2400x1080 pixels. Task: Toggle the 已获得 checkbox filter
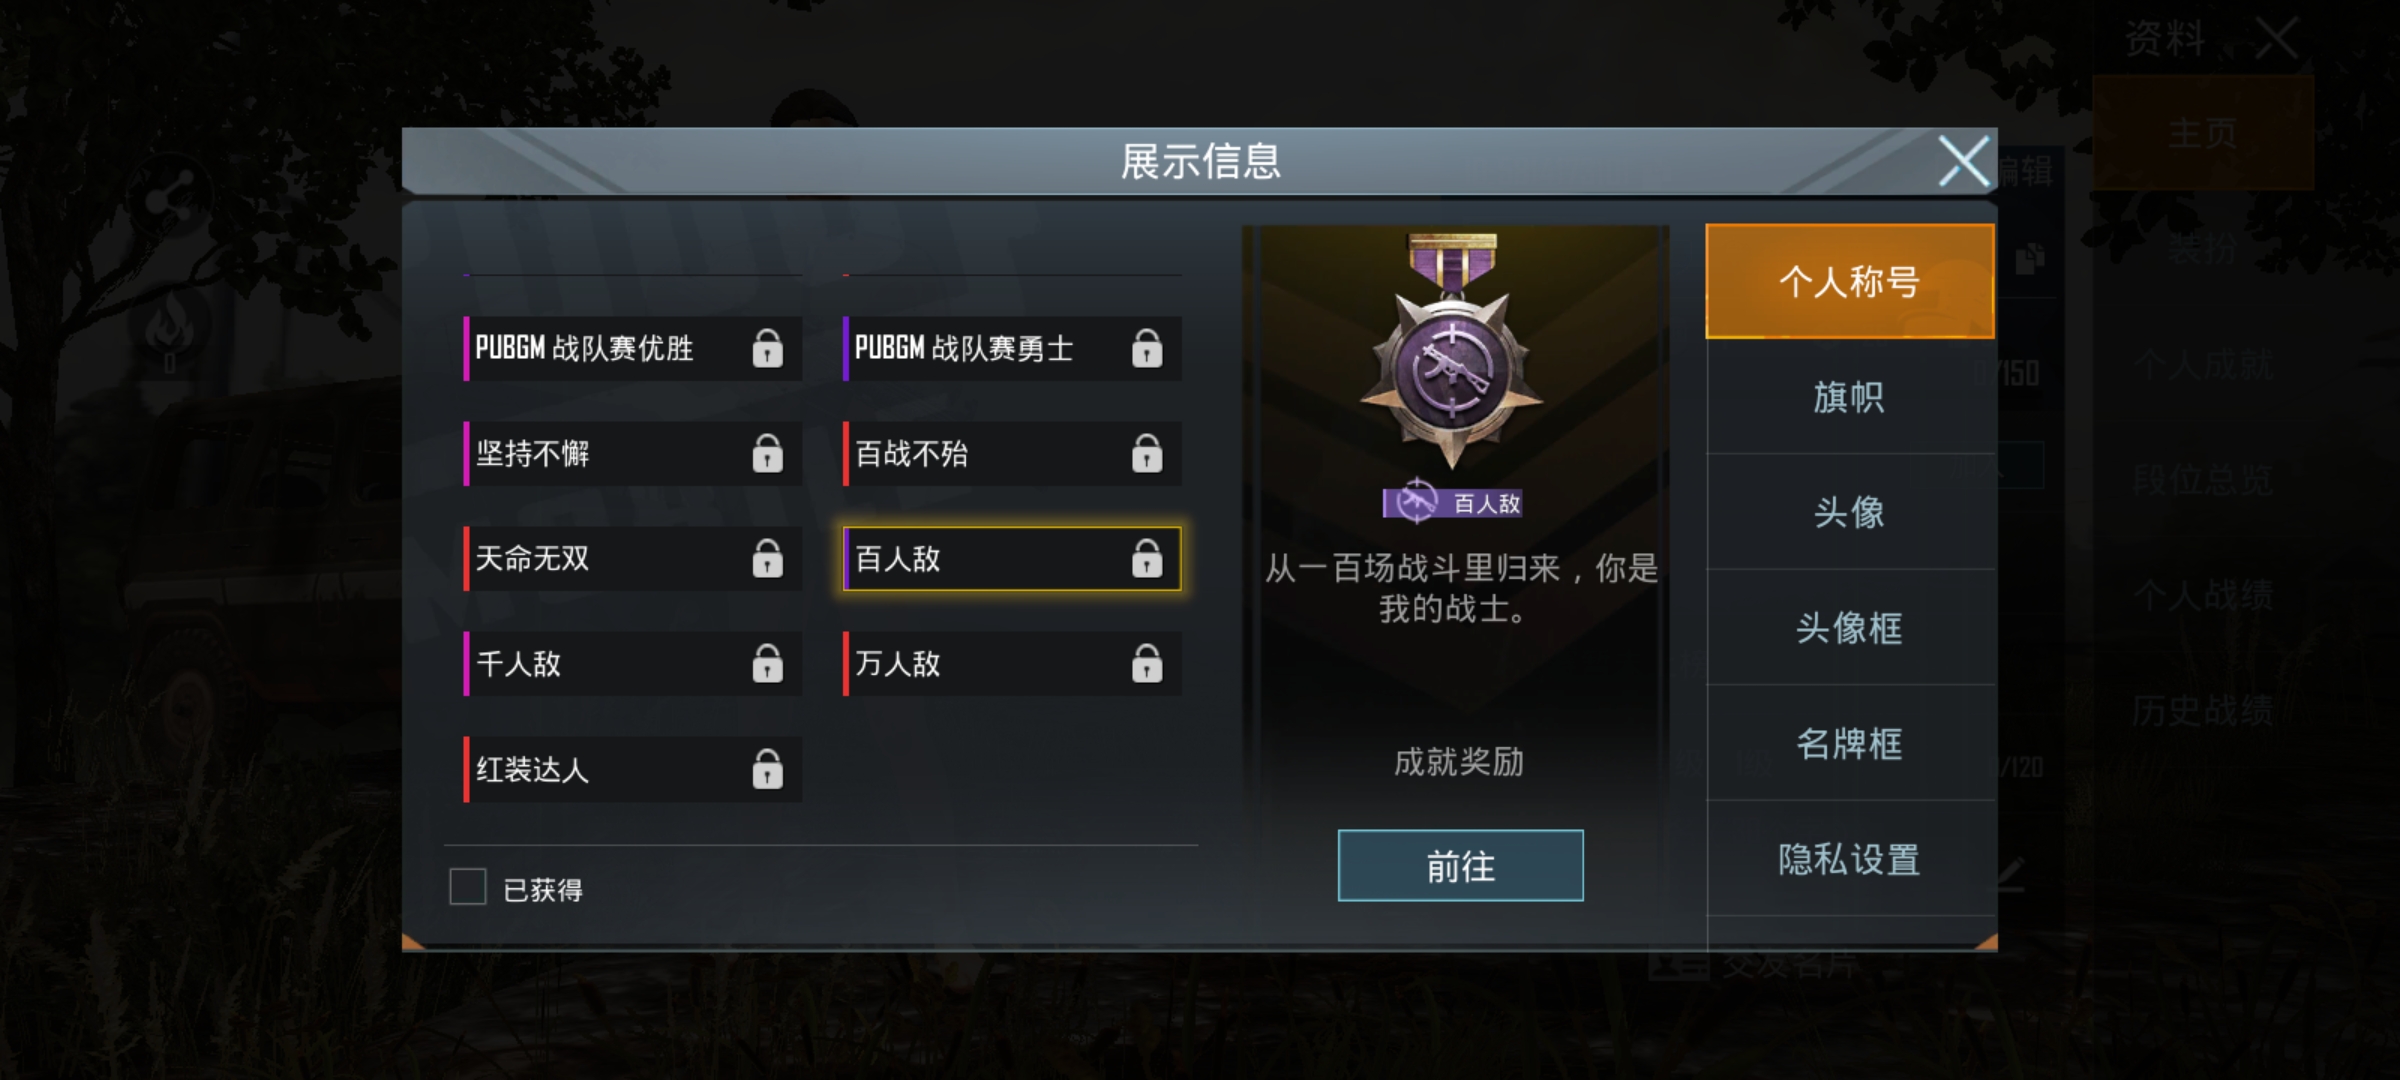pyautogui.click(x=467, y=886)
